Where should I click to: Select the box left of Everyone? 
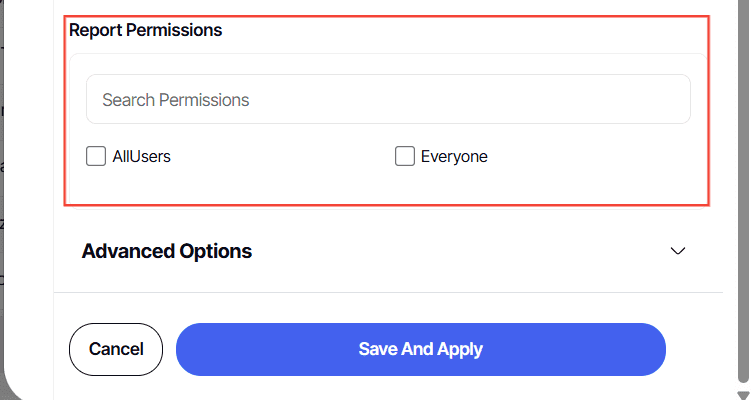[x=405, y=156]
